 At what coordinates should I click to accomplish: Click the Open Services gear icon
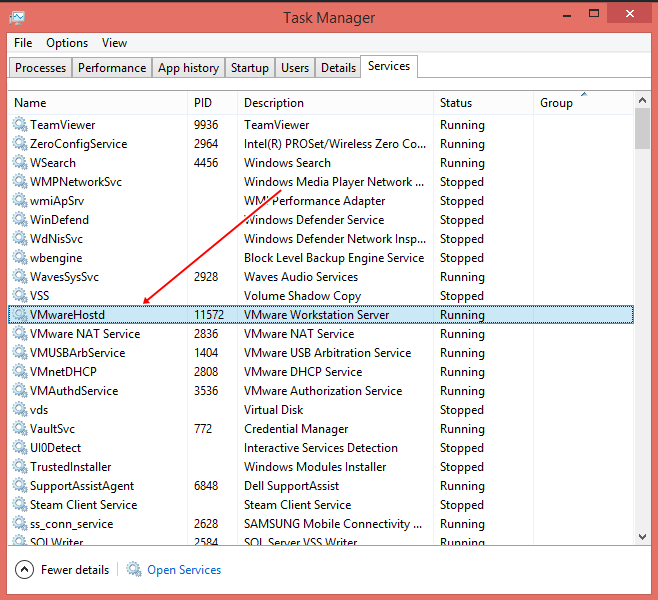click(x=134, y=569)
